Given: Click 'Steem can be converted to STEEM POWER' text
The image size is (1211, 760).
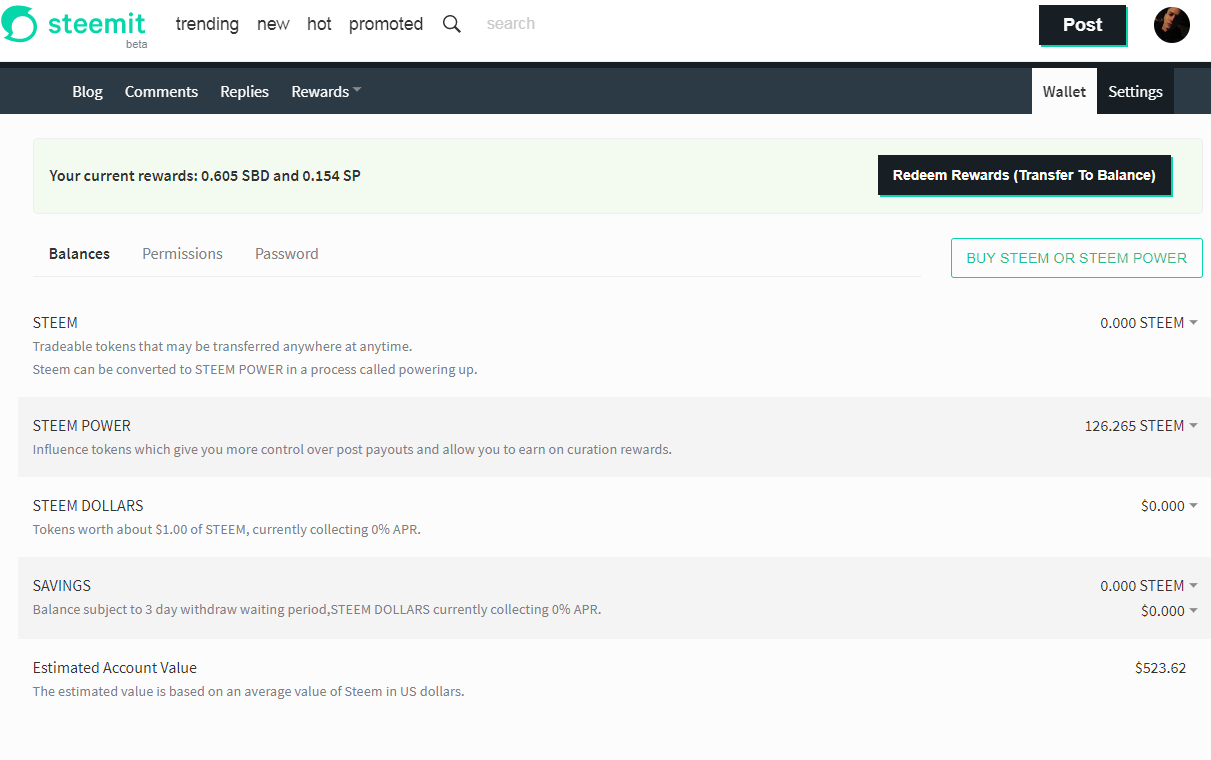Looking at the screenshot, I should pos(255,370).
